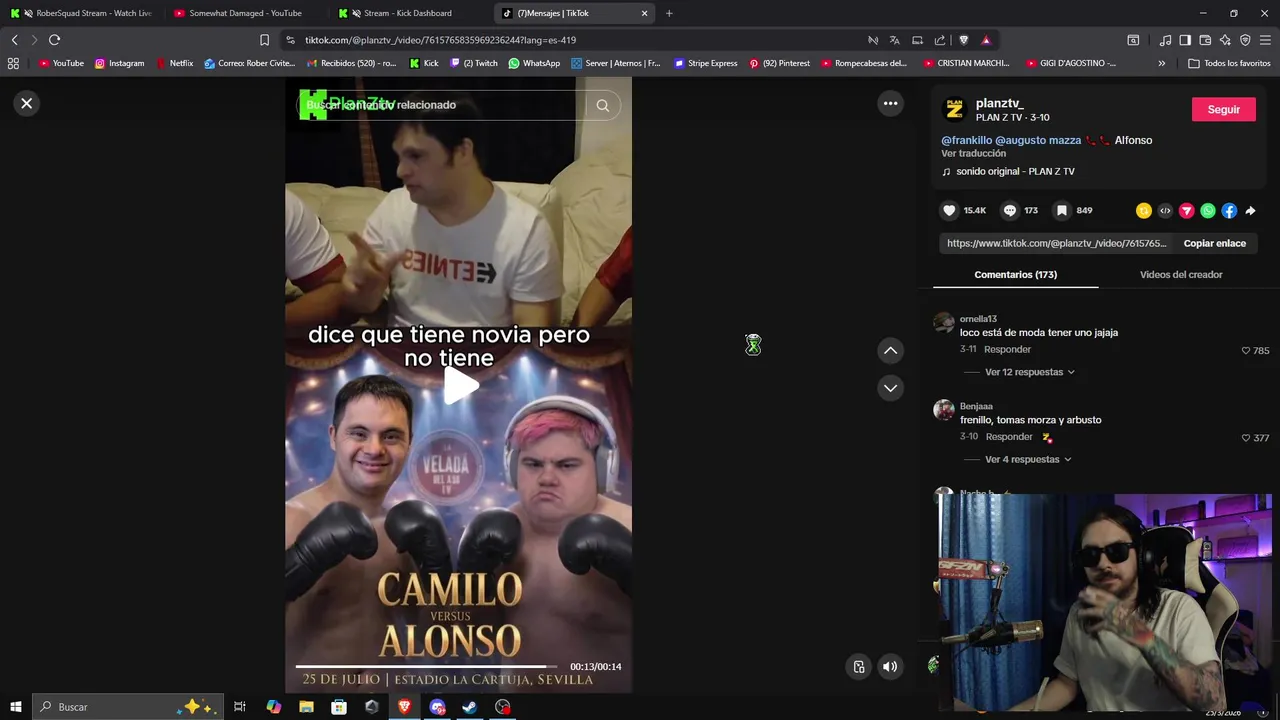Share the video to WhatsApp
The height and width of the screenshot is (720, 1280).
tap(1208, 211)
